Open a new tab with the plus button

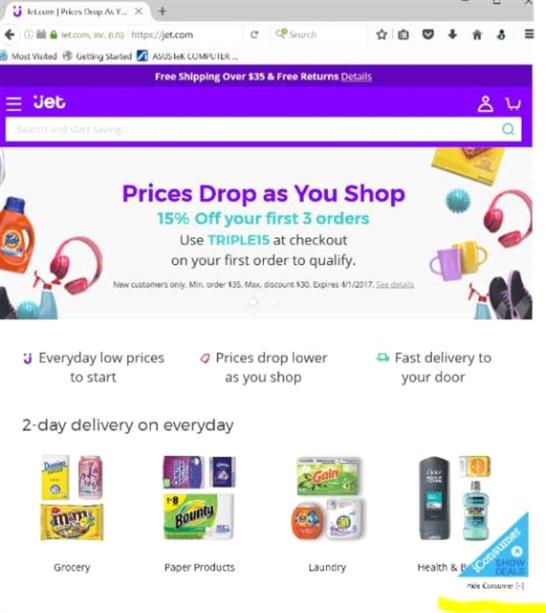point(162,12)
